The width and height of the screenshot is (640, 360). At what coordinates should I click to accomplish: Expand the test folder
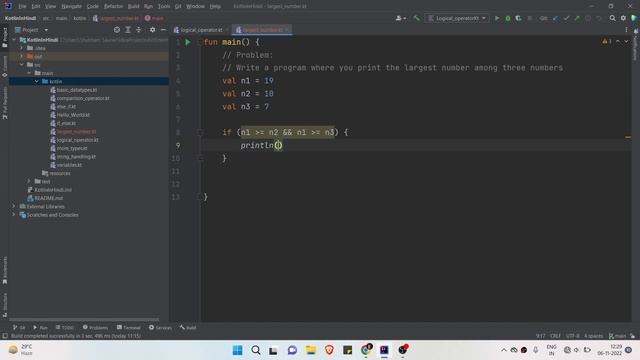[x=29, y=181]
